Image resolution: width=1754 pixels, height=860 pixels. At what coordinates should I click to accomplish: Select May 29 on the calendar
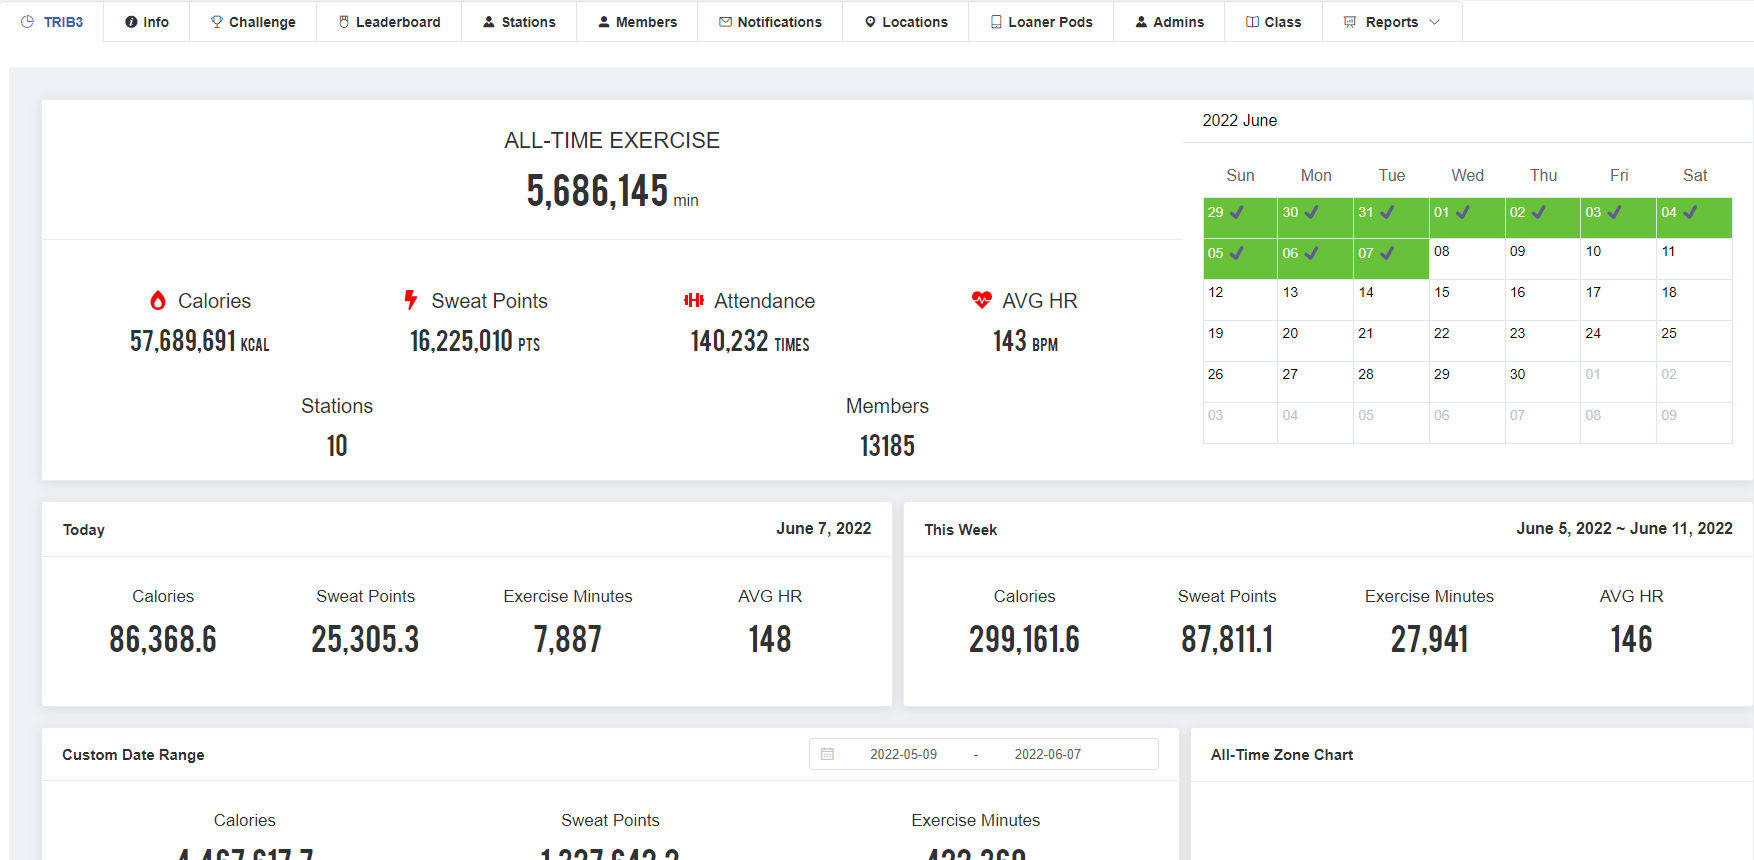click(x=1240, y=218)
